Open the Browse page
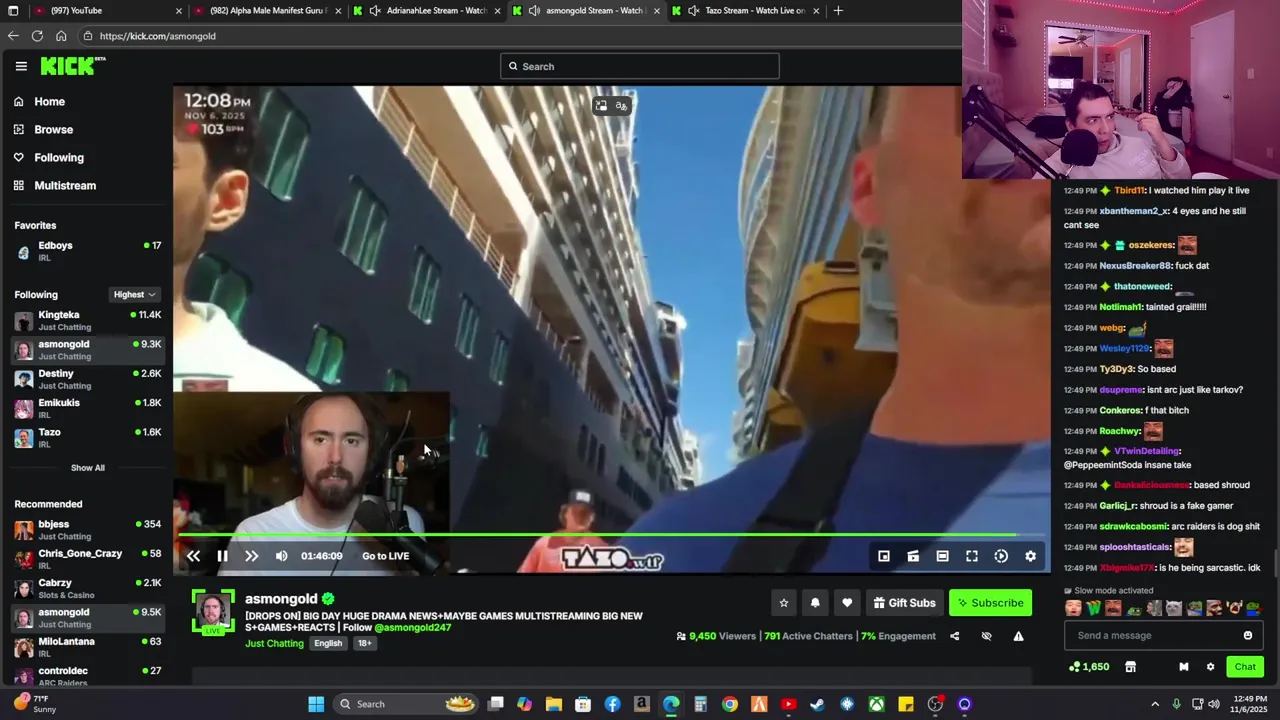 [x=44, y=129]
